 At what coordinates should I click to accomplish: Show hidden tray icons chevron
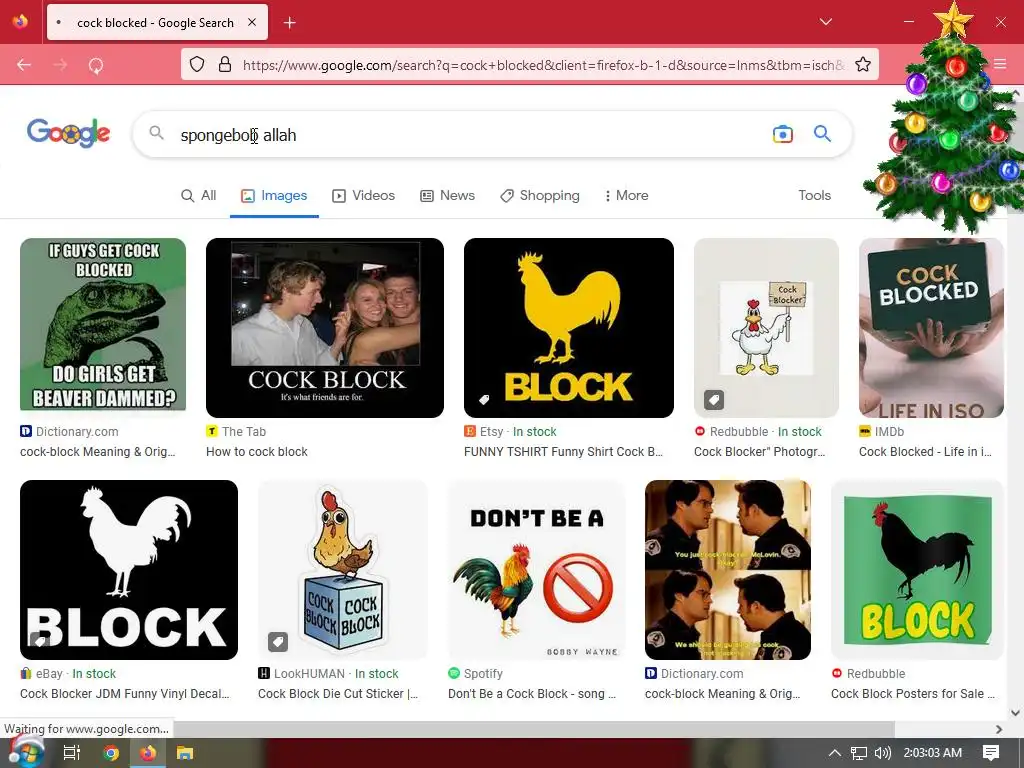[x=834, y=753]
